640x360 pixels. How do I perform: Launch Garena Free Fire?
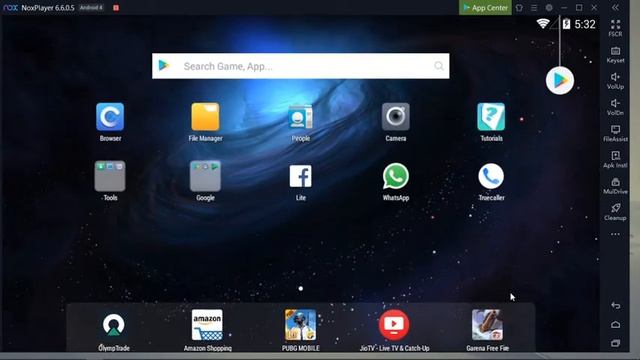pos(487,325)
